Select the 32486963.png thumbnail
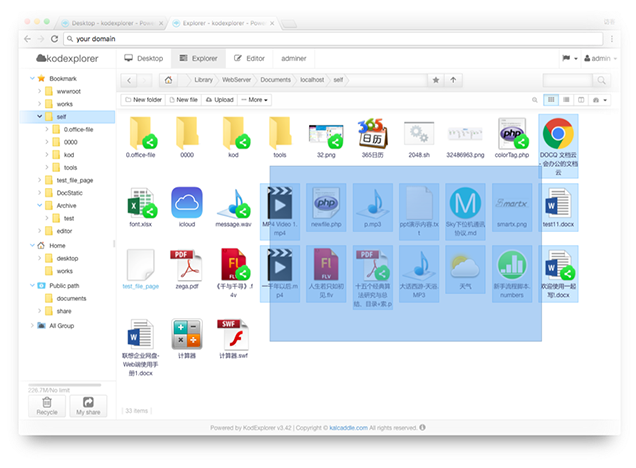The height and width of the screenshot is (468, 636). pos(465,134)
